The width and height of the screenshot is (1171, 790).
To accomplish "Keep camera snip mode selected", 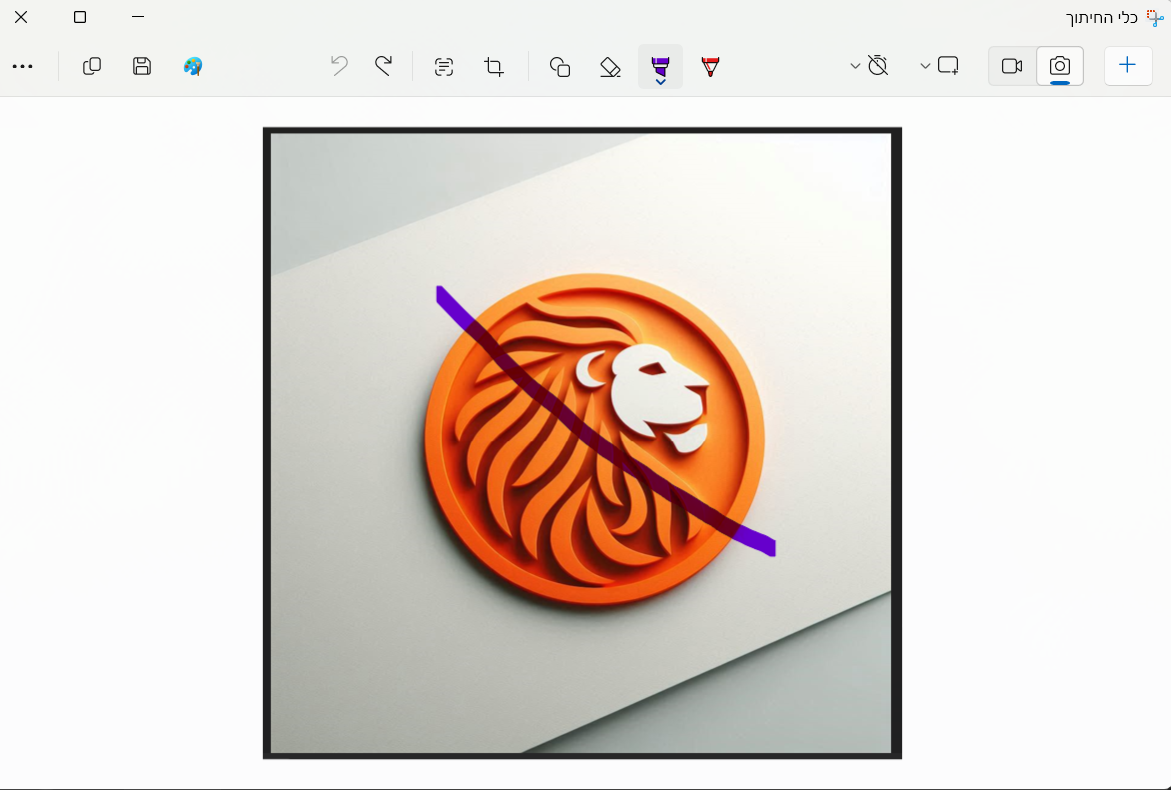I will click(1059, 65).
